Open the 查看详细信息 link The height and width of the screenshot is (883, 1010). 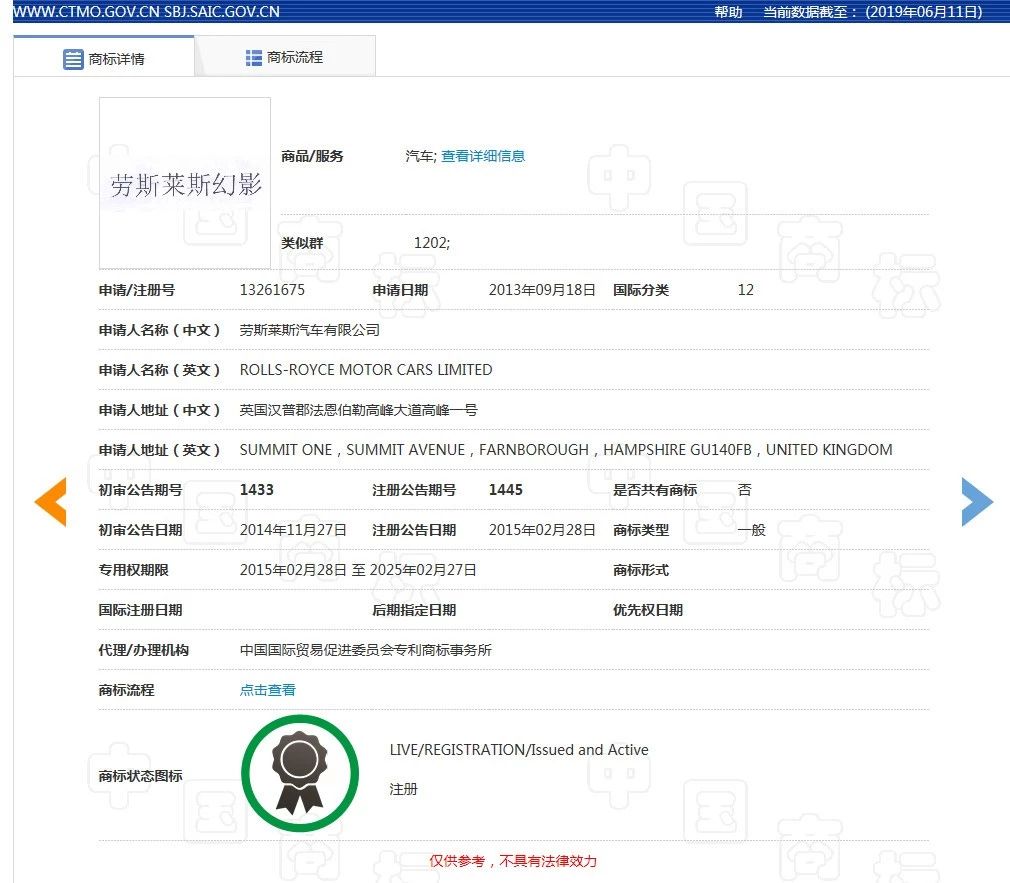(x=483, y=156)
